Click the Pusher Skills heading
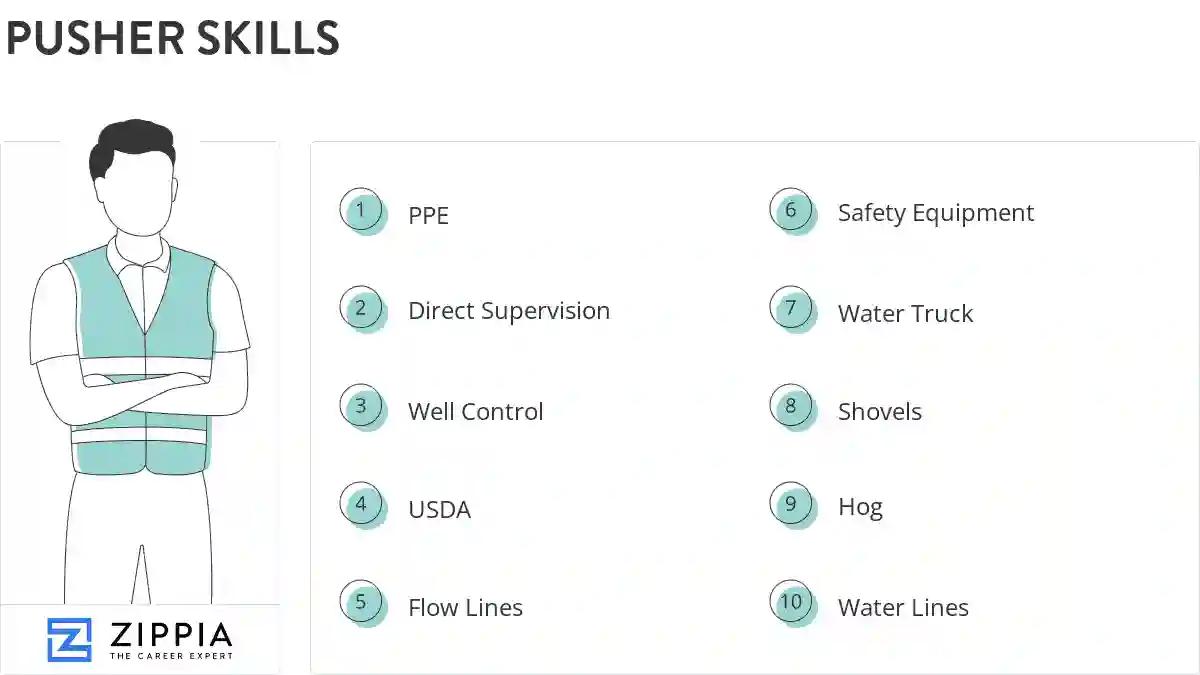The width and height of the screenshot is (1200, 675). pyautogui.click(x=173, y=38)
